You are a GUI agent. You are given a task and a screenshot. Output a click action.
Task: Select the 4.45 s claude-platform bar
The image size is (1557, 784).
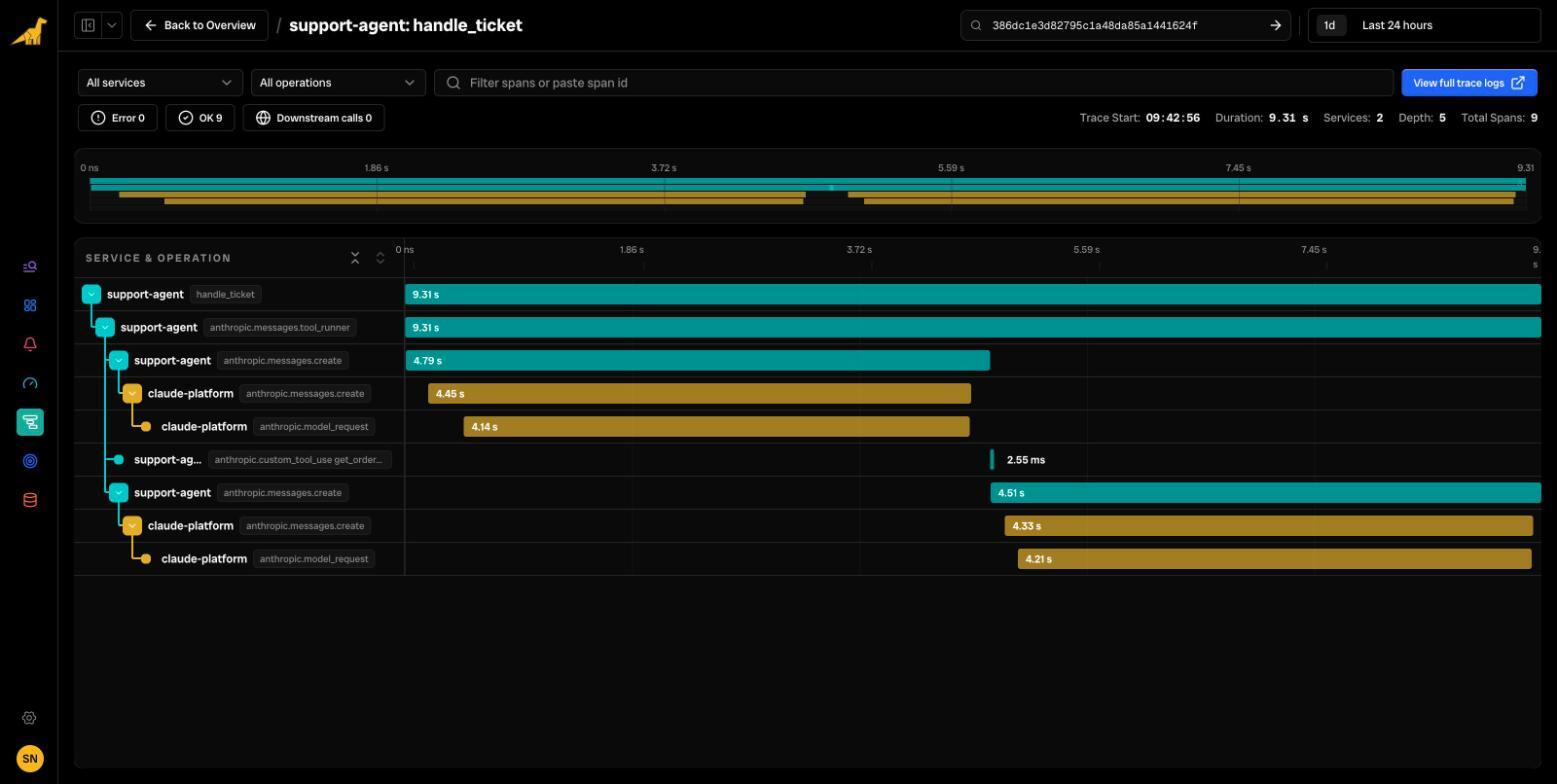tap(699, 394)
